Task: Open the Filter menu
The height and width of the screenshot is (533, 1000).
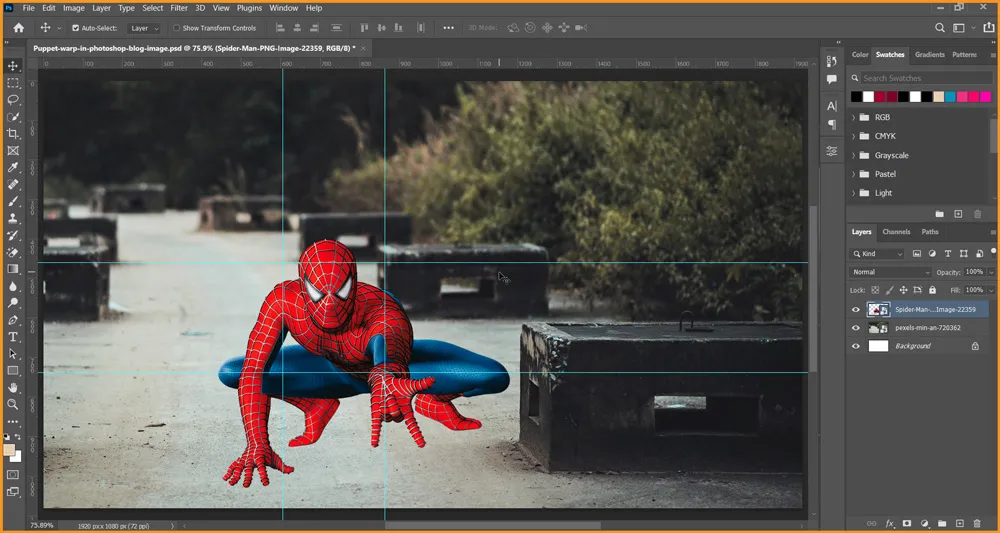Action: [x=179, y=8]
